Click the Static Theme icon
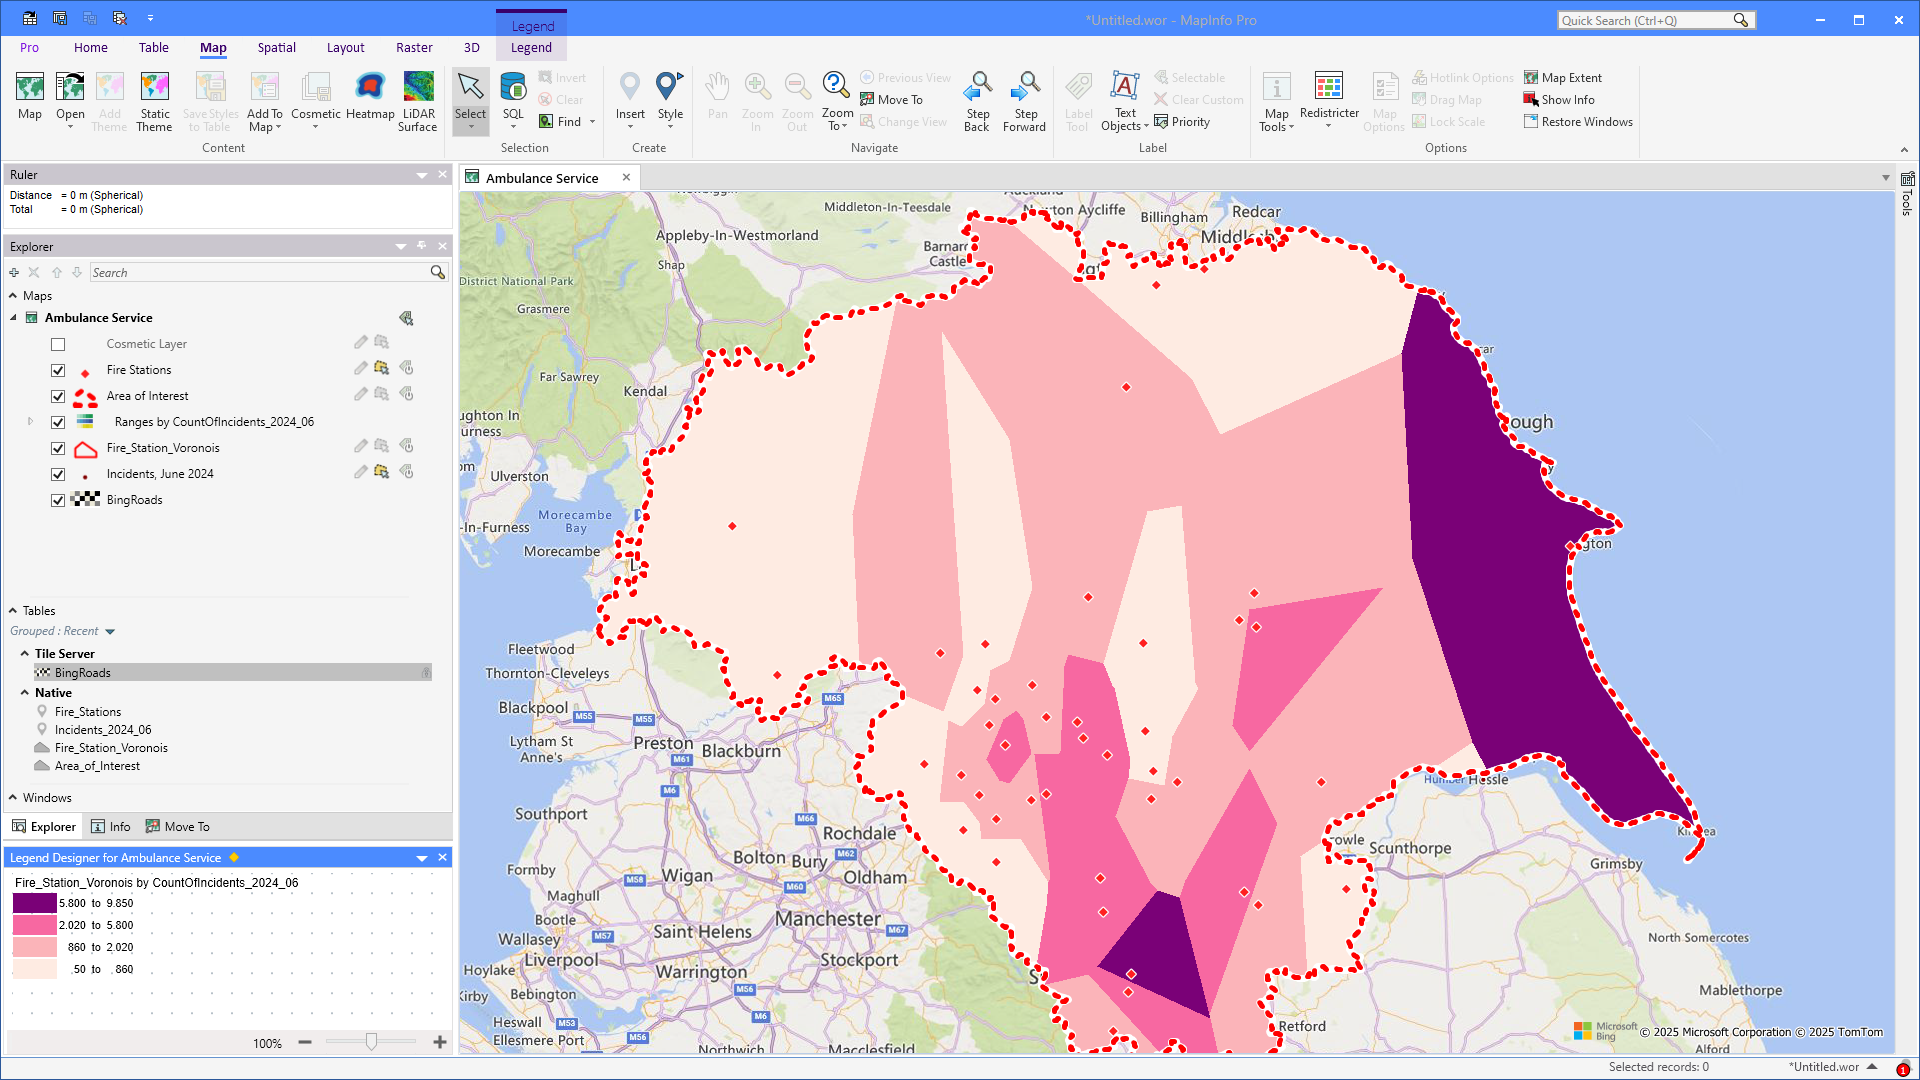1920x1080 pixels. (x=155, y=88)
